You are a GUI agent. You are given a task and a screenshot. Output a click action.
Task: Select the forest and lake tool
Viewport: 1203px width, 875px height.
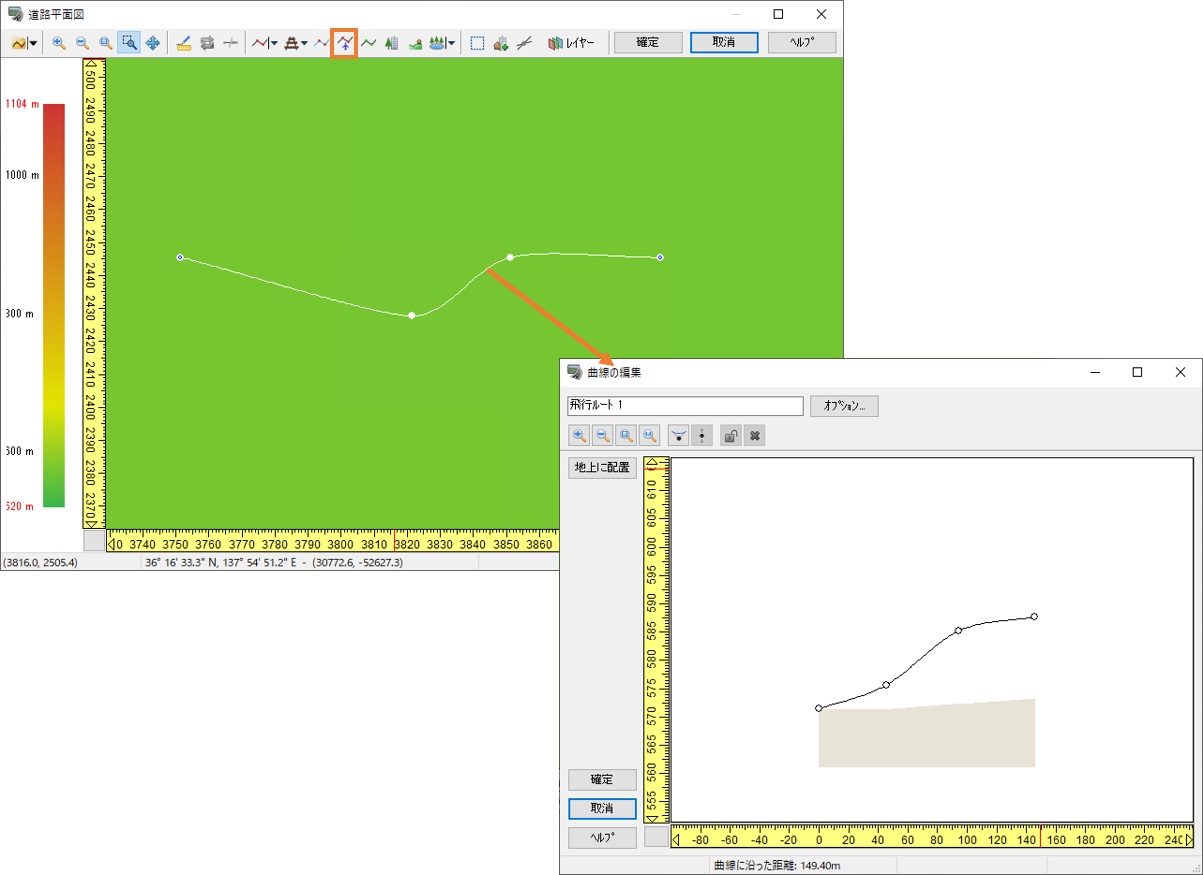(437, 43)
